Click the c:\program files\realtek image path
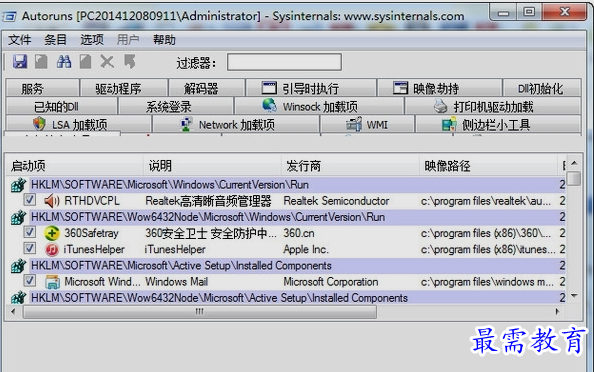The height and width of the screenshot is (372, 594). (x=486, y=201)
